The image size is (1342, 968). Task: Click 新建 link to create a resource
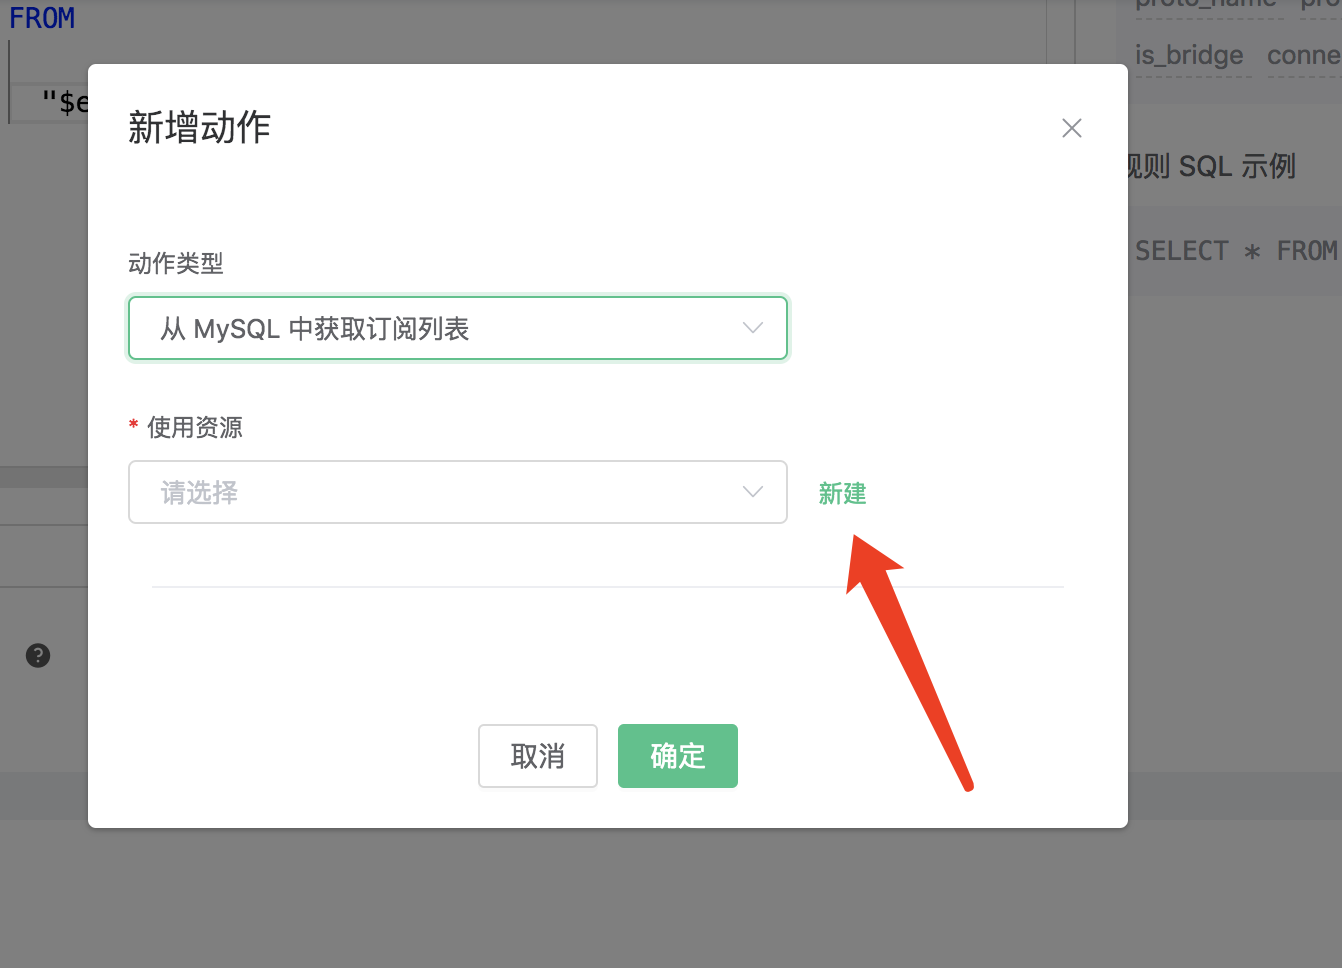tap(842, 493)
